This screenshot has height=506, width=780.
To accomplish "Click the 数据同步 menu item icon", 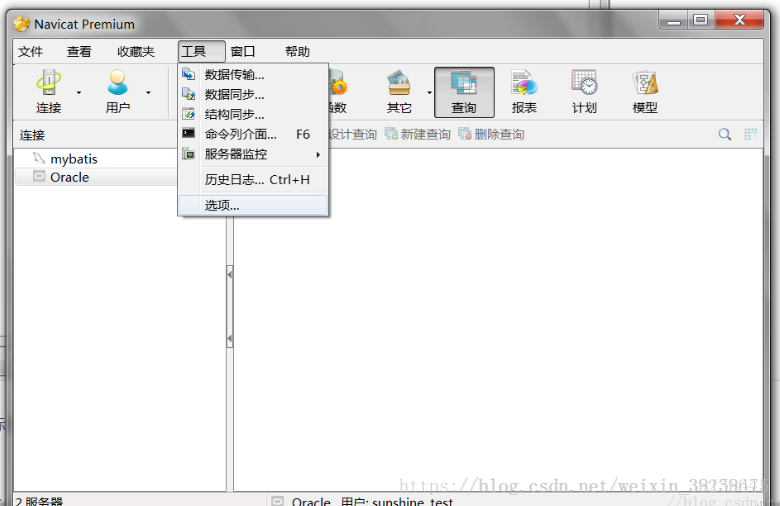I will point(189,94).
